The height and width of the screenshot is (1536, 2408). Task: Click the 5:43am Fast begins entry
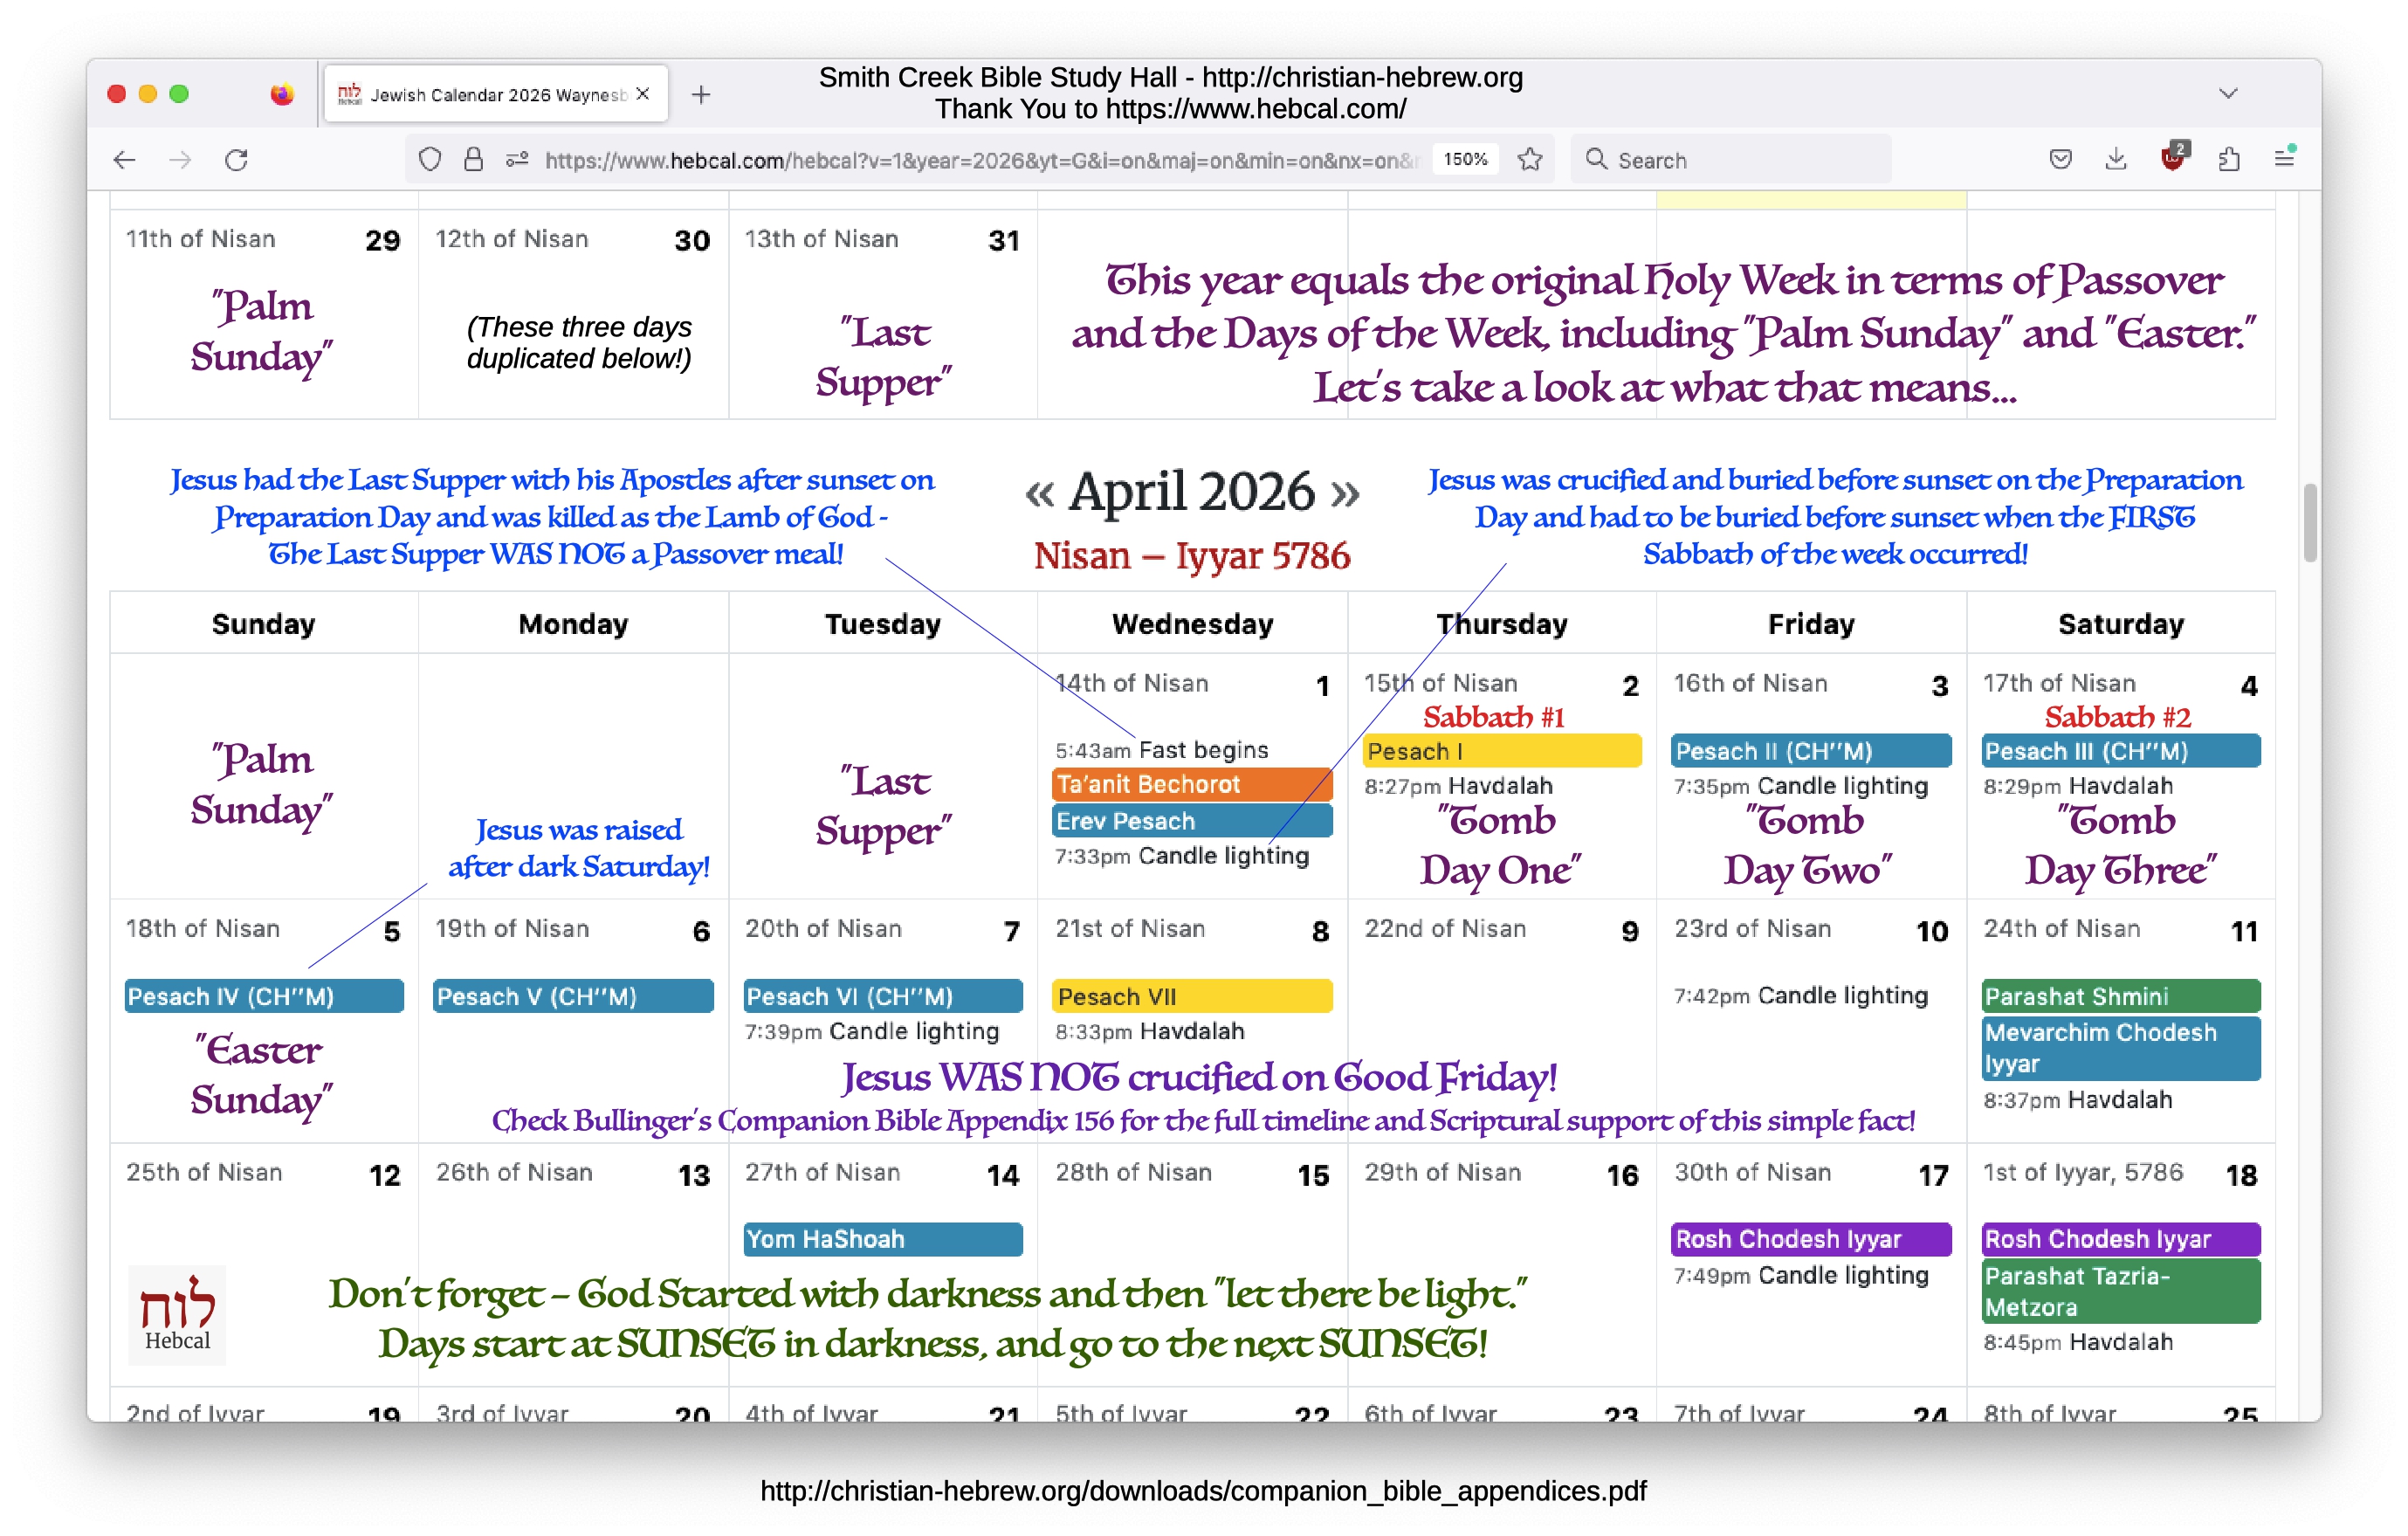coord(1162,750)
